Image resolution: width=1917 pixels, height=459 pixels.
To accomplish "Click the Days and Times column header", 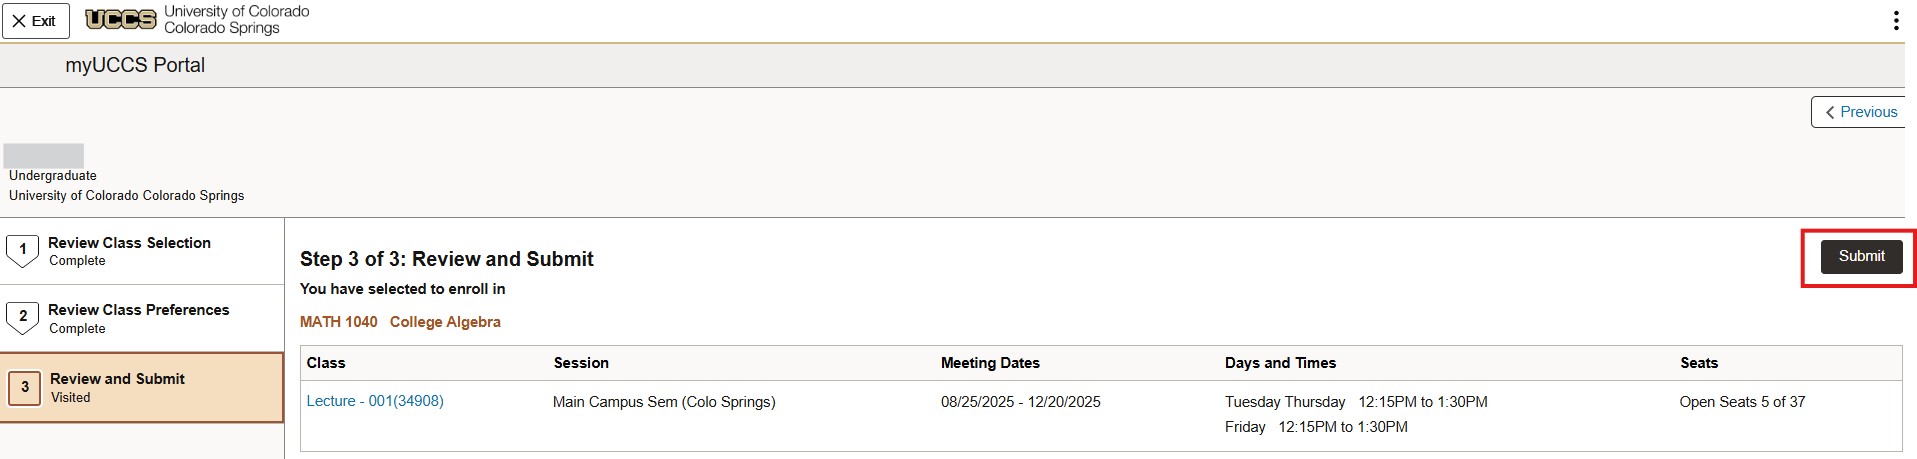I will coord(1280,363).
